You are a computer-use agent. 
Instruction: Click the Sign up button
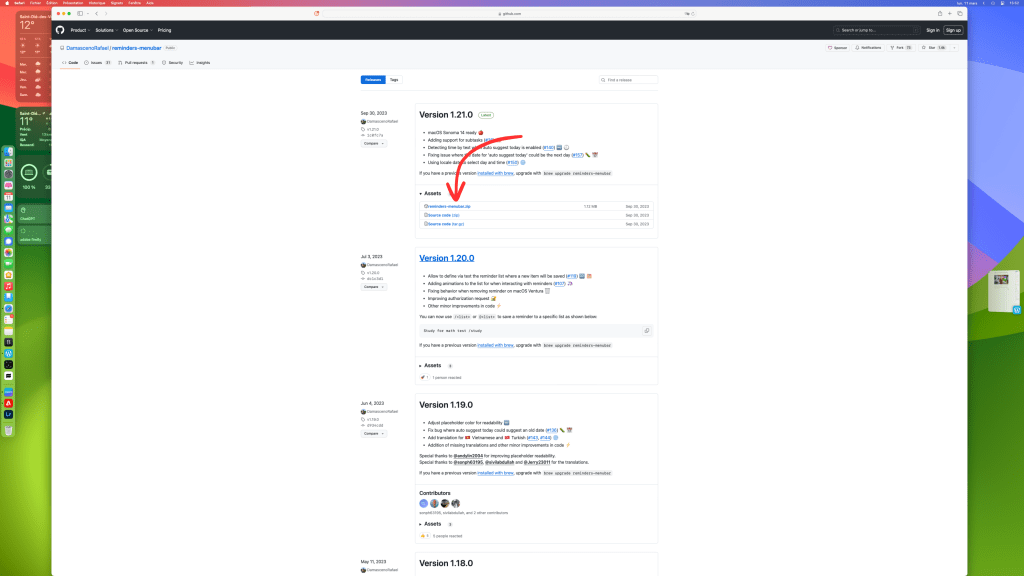point(953,30)
